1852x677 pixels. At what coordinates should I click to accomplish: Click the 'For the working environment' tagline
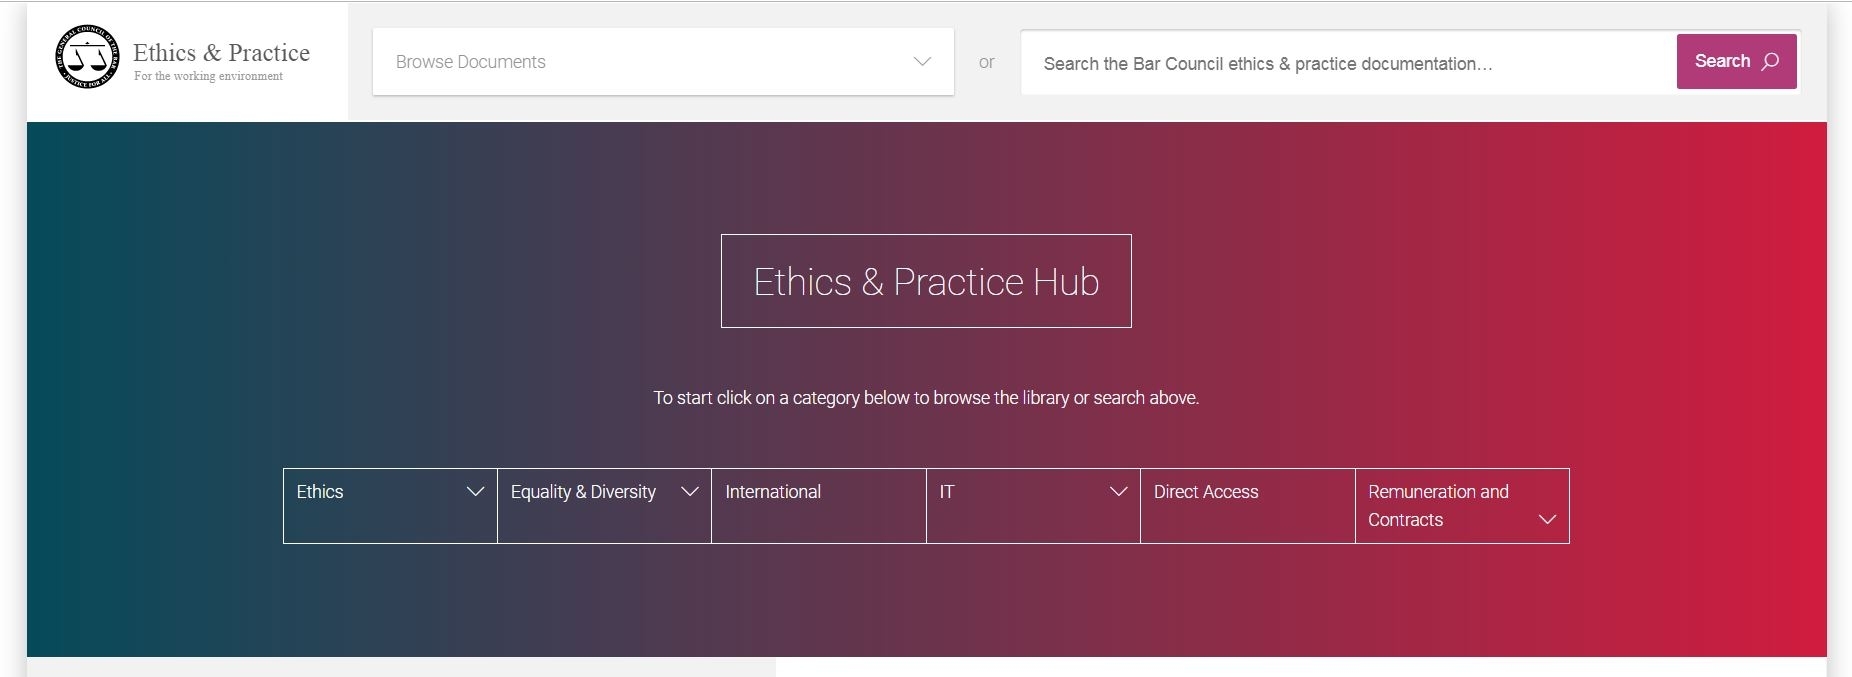(208, 76)
